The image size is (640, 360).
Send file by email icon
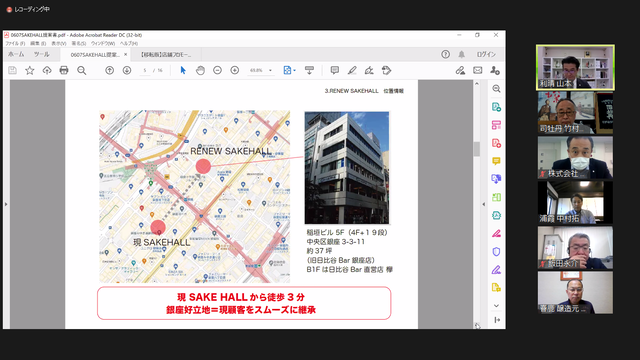click(x=478, y=71)
